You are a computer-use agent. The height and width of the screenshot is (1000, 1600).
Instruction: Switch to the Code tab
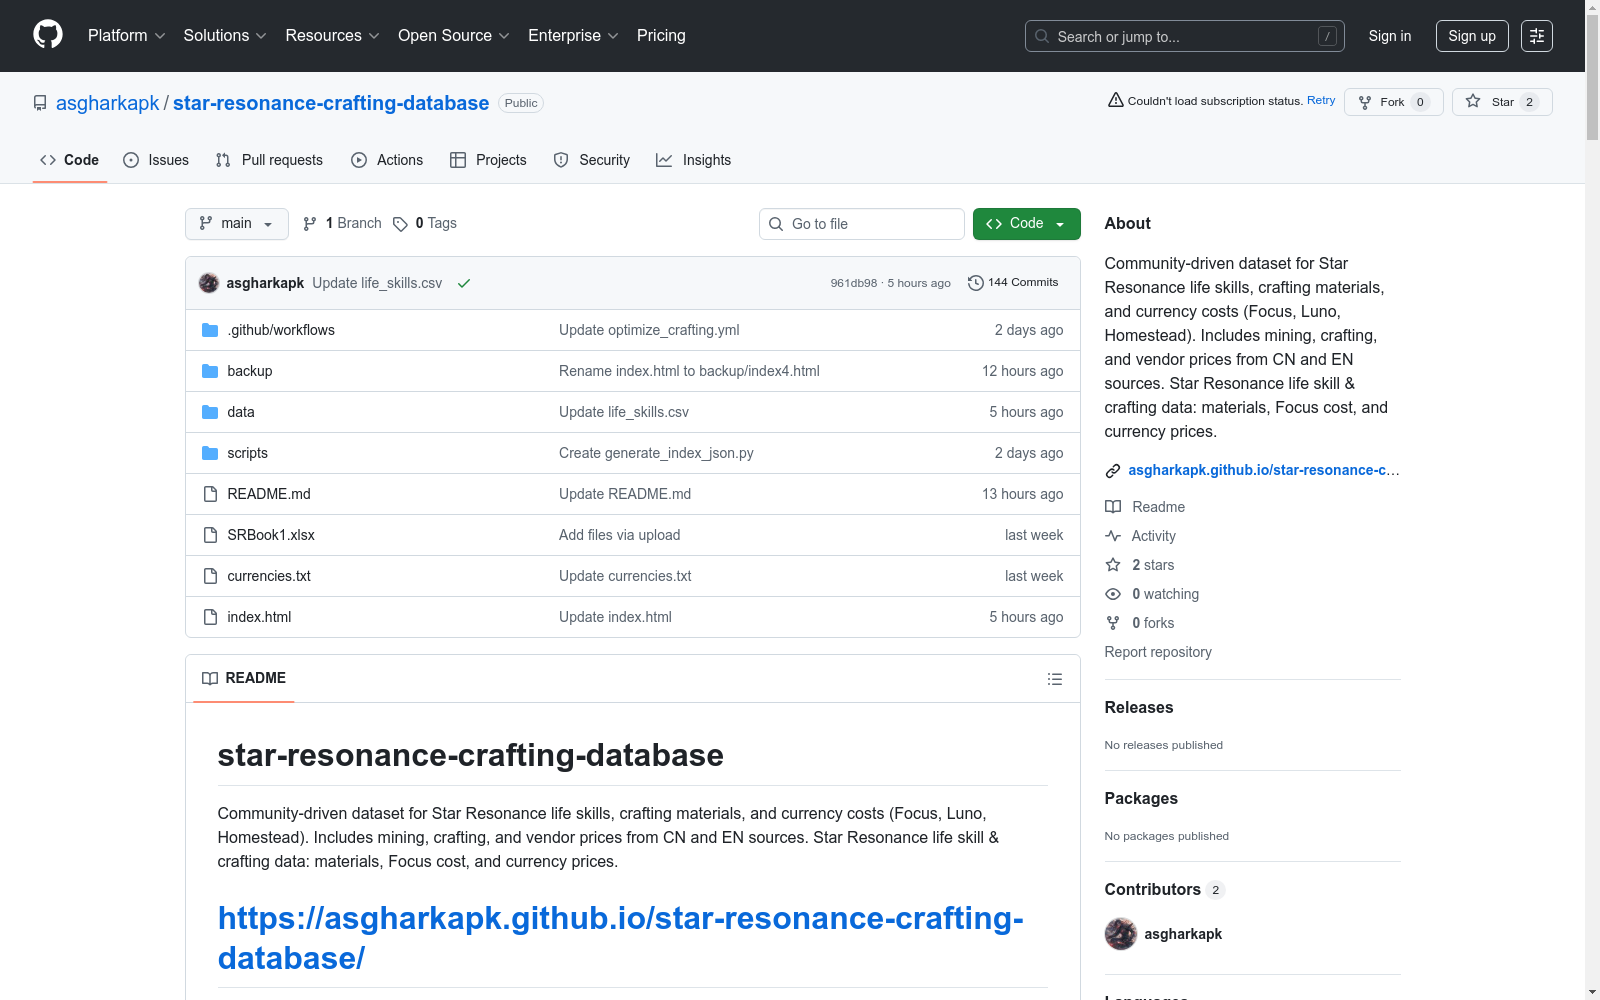[x=70, y=160]
